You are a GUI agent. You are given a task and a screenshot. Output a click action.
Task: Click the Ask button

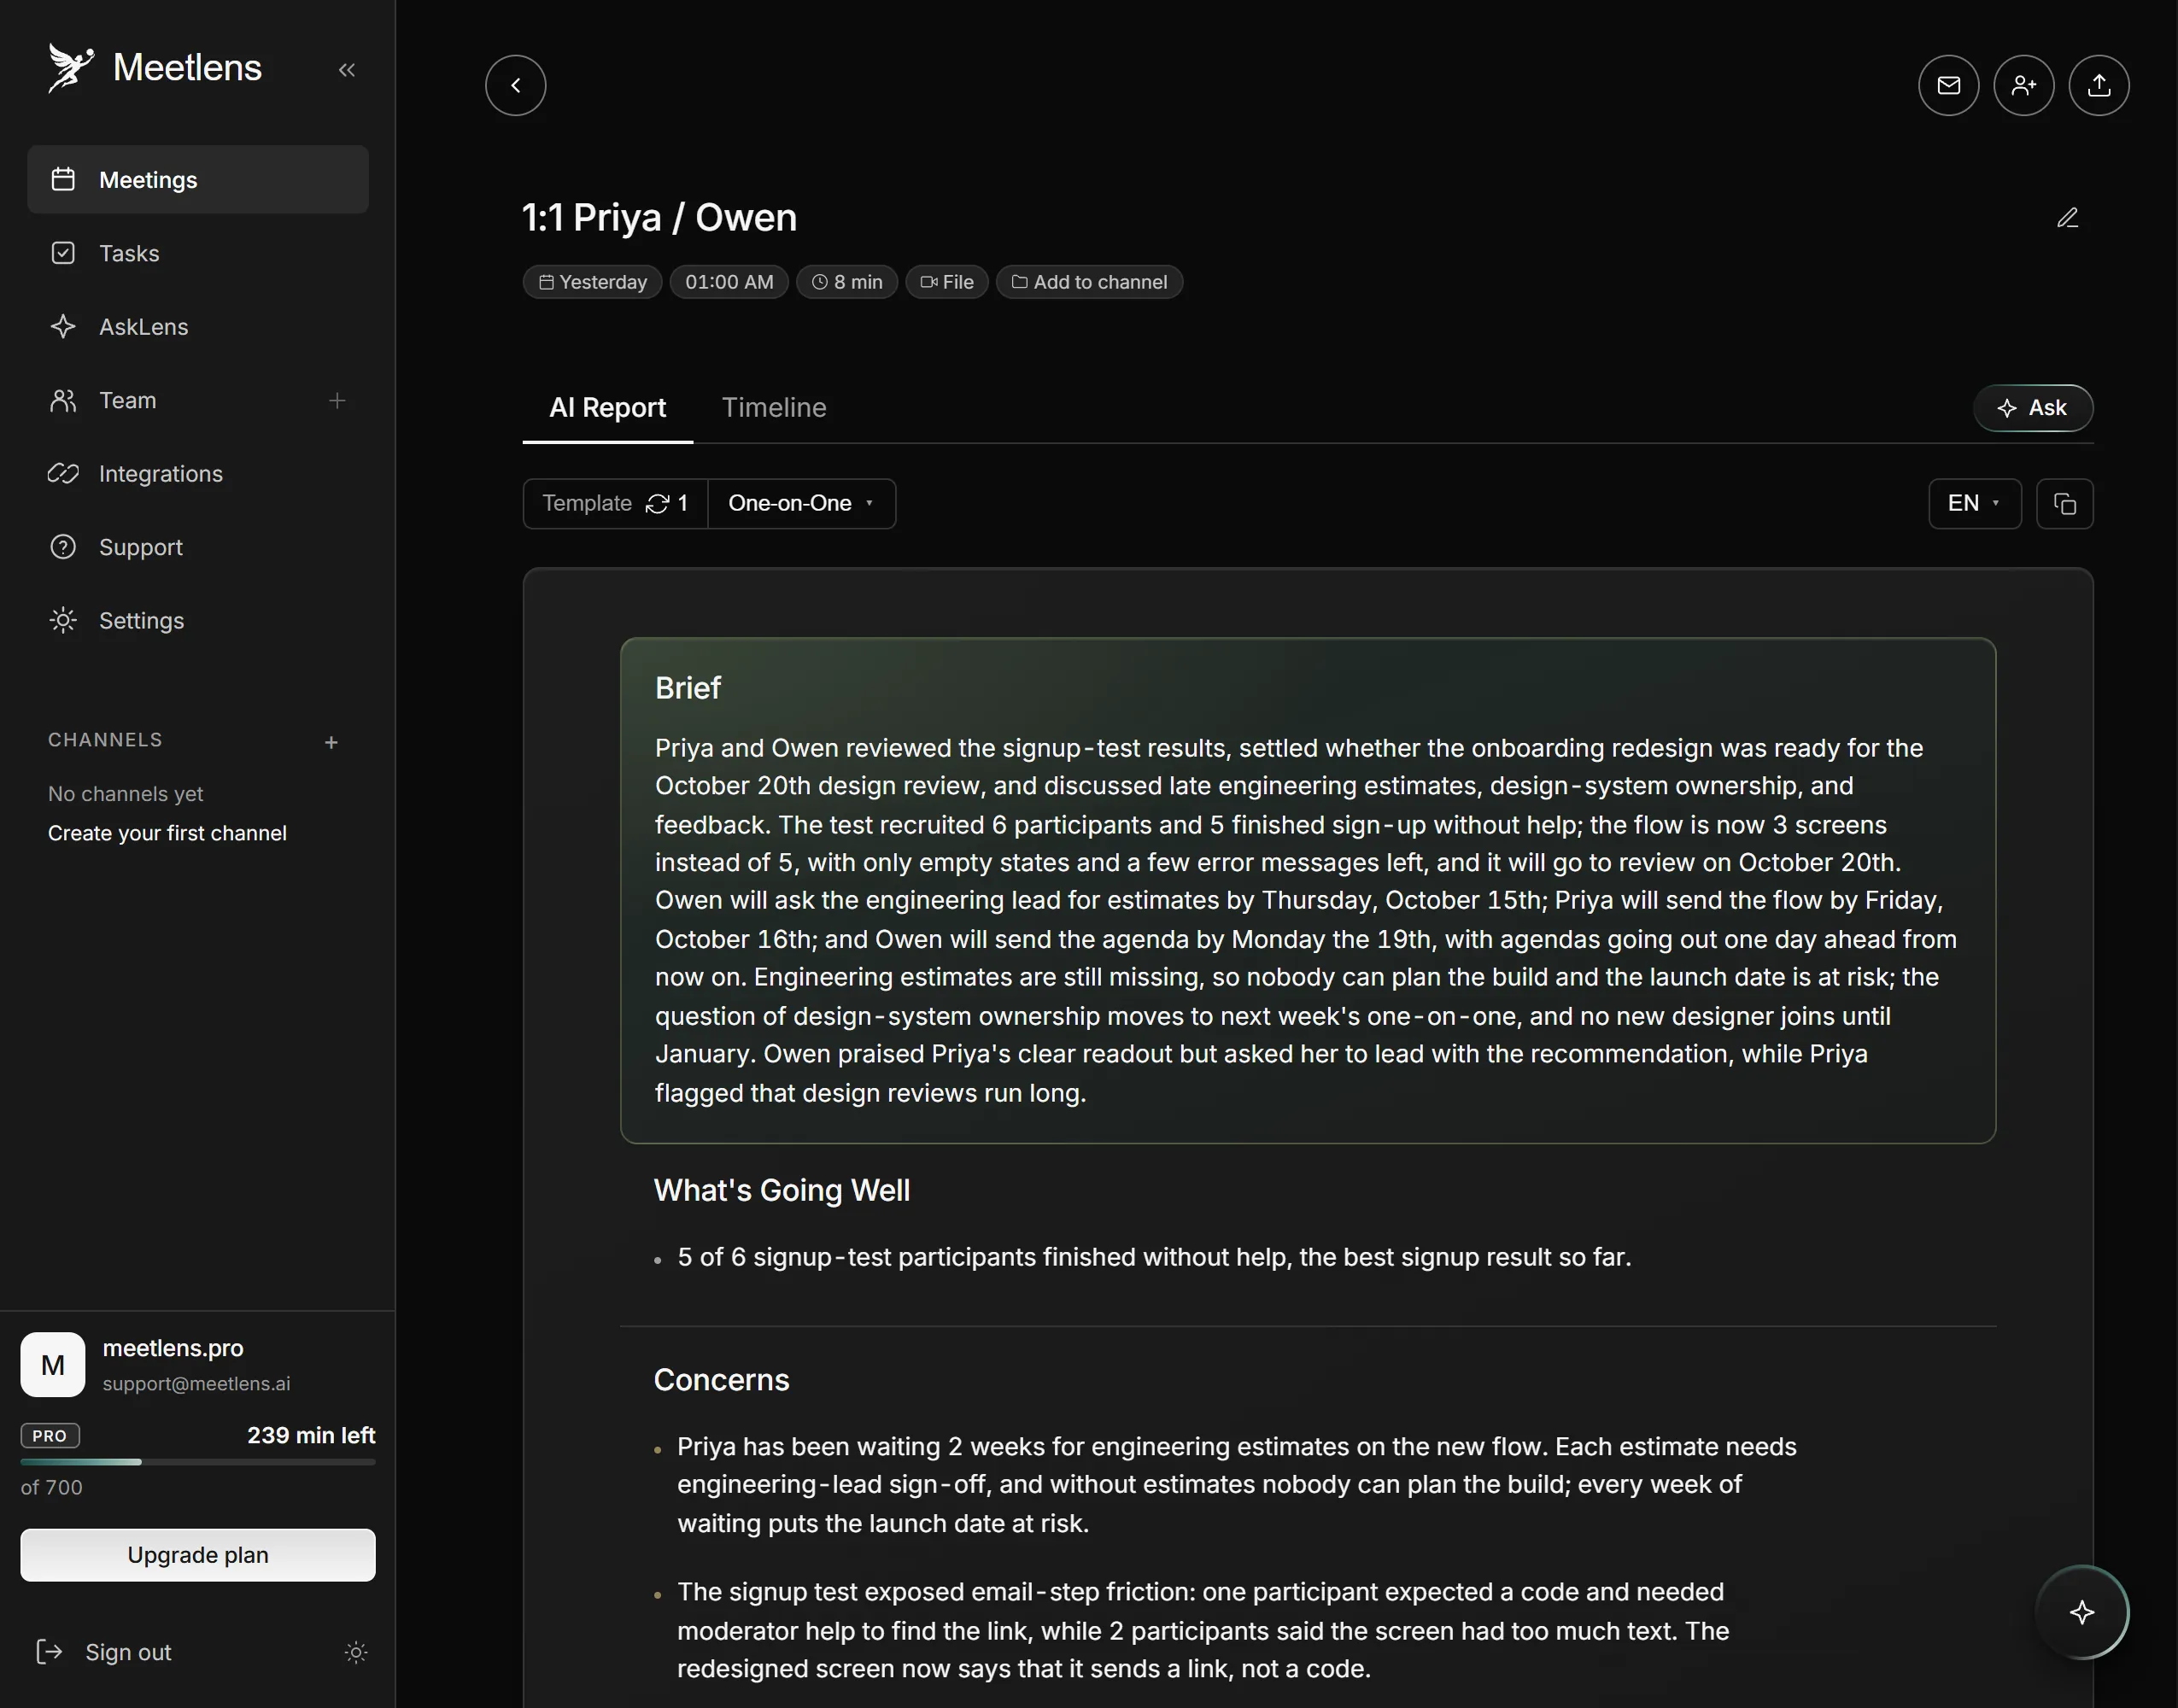[x=2032, y=408]
